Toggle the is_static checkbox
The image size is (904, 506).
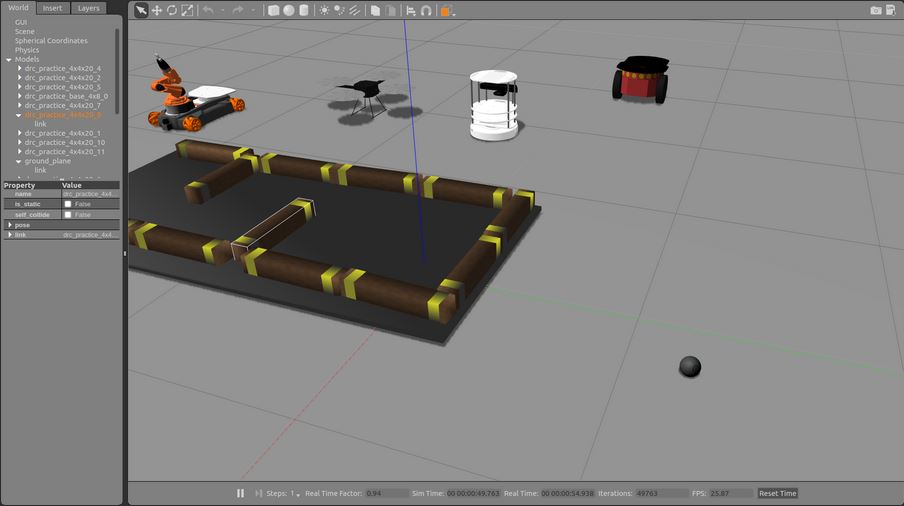(x=67, y=204)
